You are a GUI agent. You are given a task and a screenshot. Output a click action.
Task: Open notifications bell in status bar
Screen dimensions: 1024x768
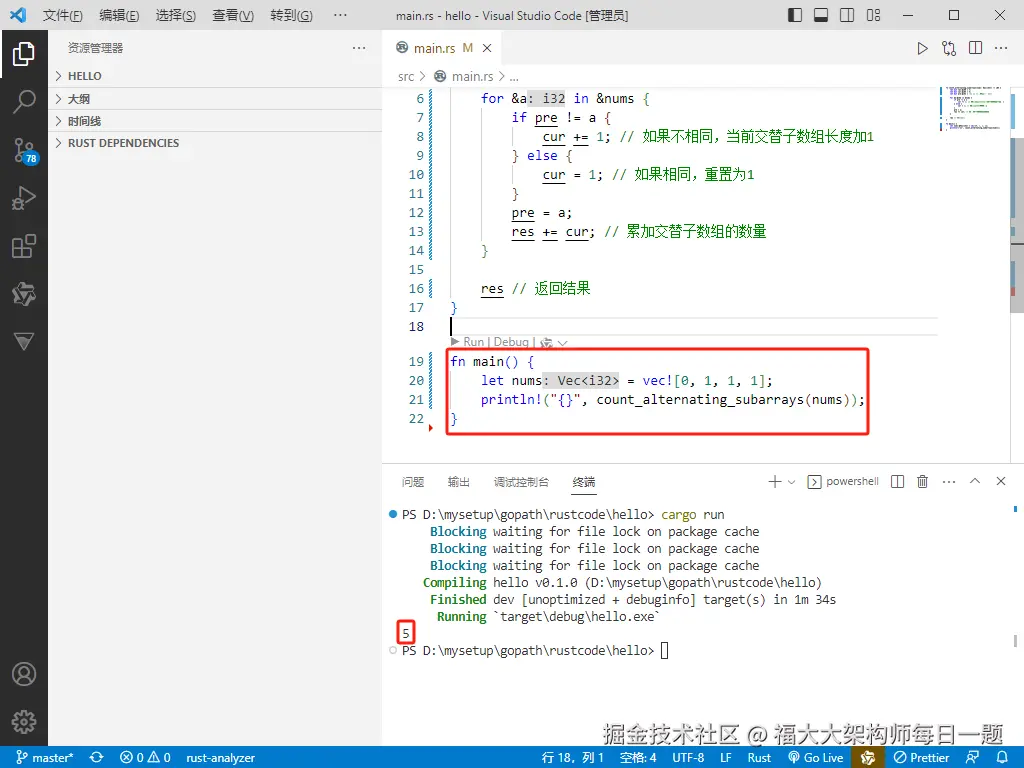[x=1002, y=758]
